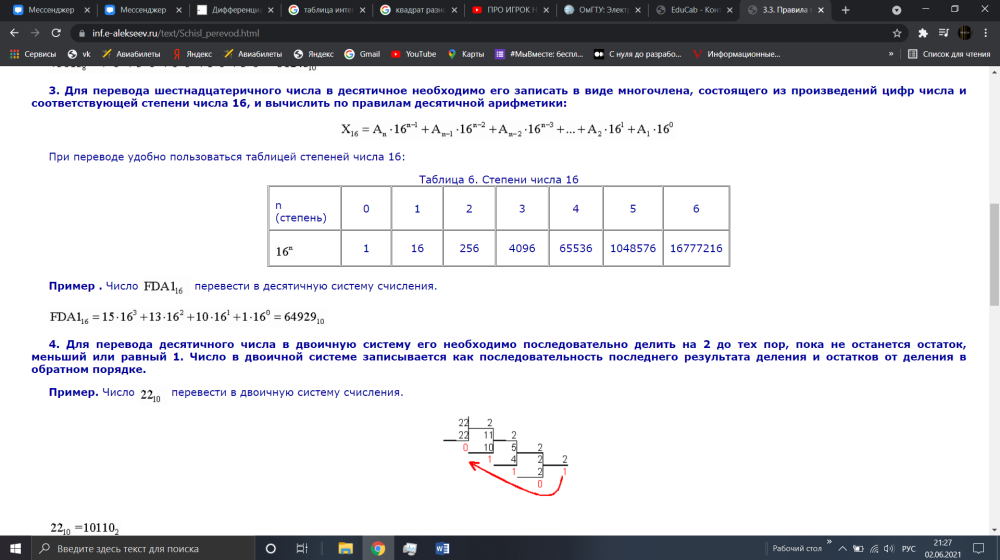This screenshot has height=560, width=1000.
Task: Open the #МыВместе bookmark
Action: pos(540,54)
